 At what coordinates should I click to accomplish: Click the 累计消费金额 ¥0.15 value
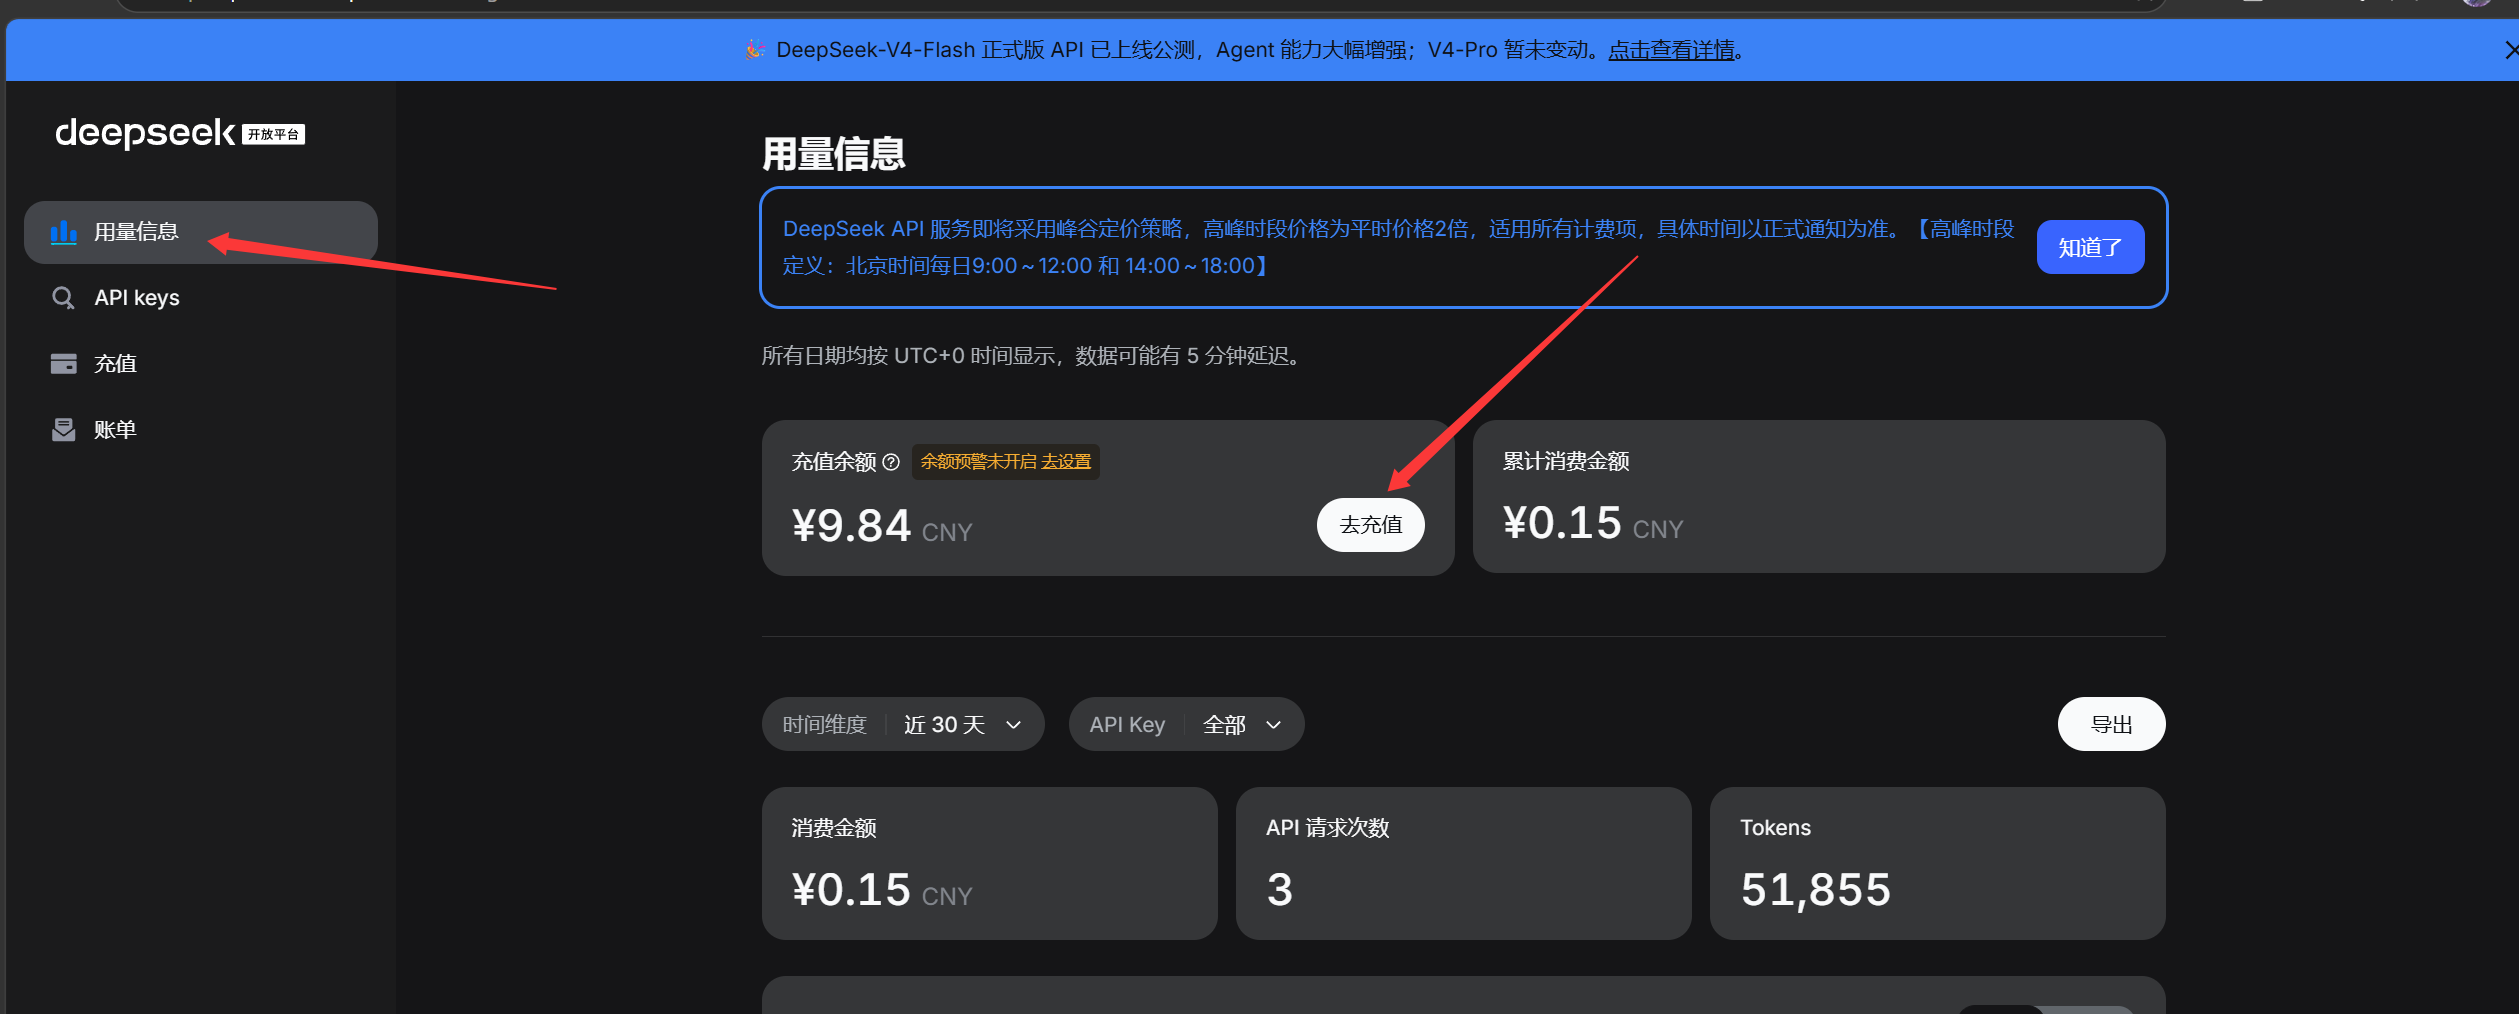pos(1562,523)
